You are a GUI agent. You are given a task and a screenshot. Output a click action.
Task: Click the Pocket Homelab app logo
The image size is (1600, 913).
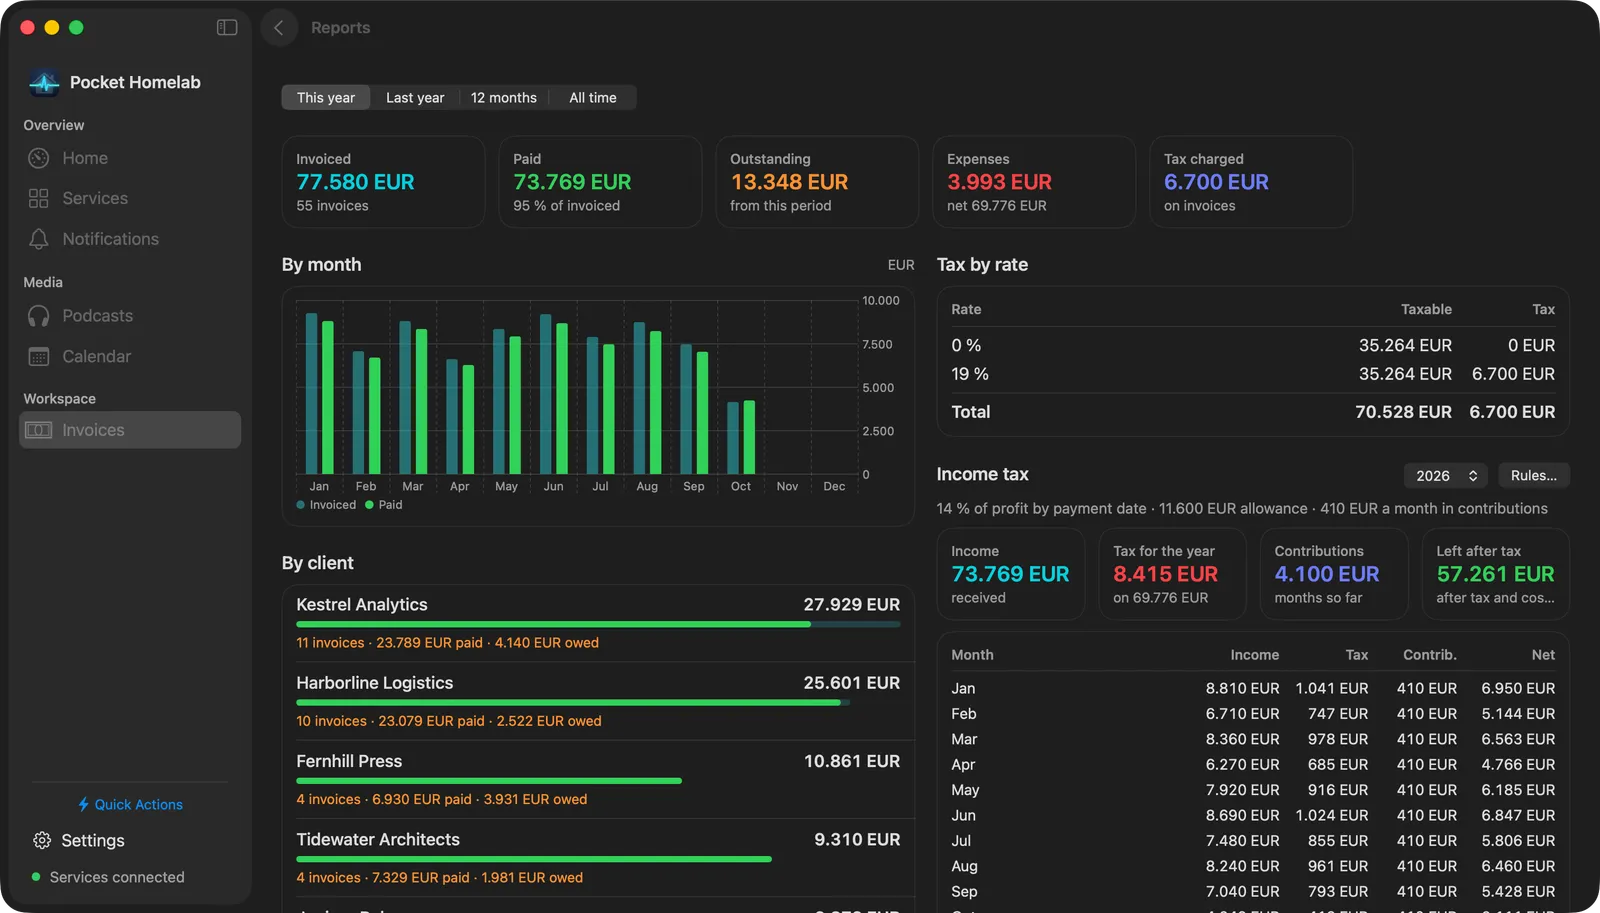tap(44, 83)
